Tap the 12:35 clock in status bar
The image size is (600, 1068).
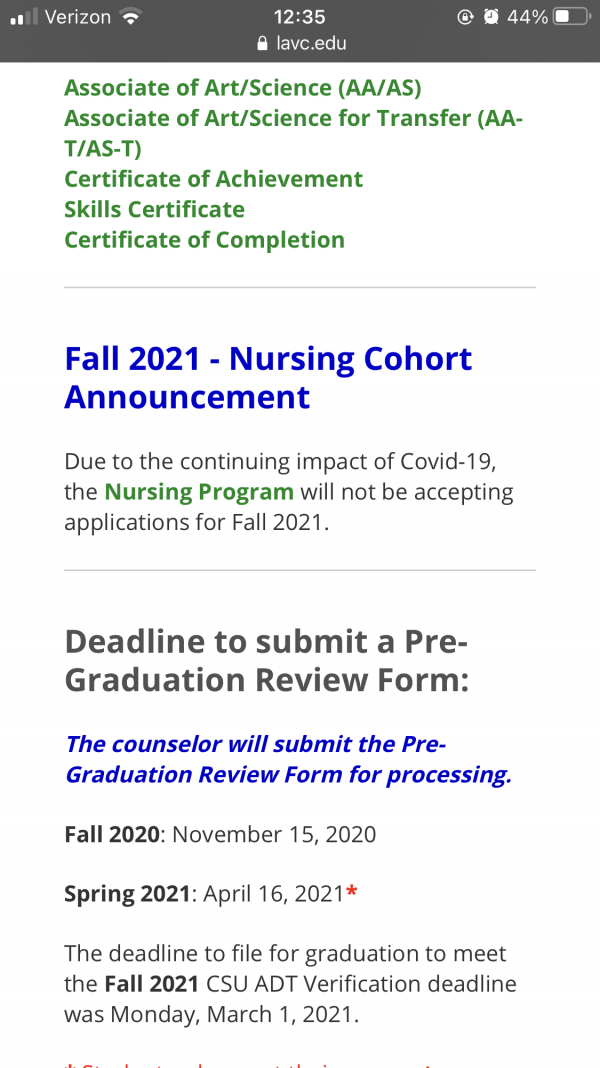(300, 17)
